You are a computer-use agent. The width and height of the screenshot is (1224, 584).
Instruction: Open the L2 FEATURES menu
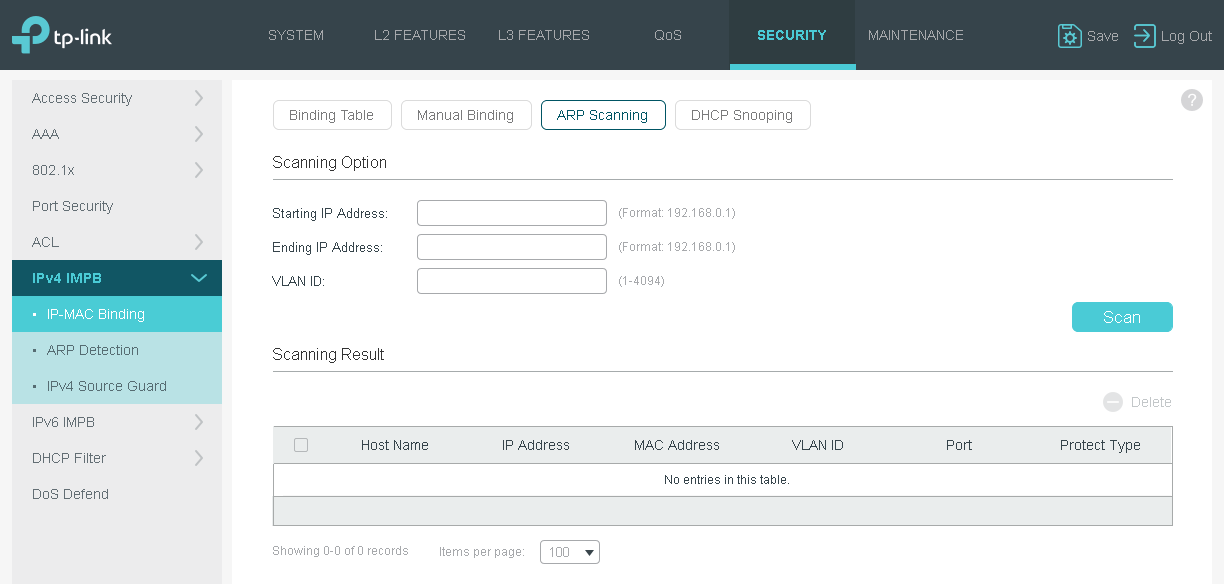tap(420, 35)
